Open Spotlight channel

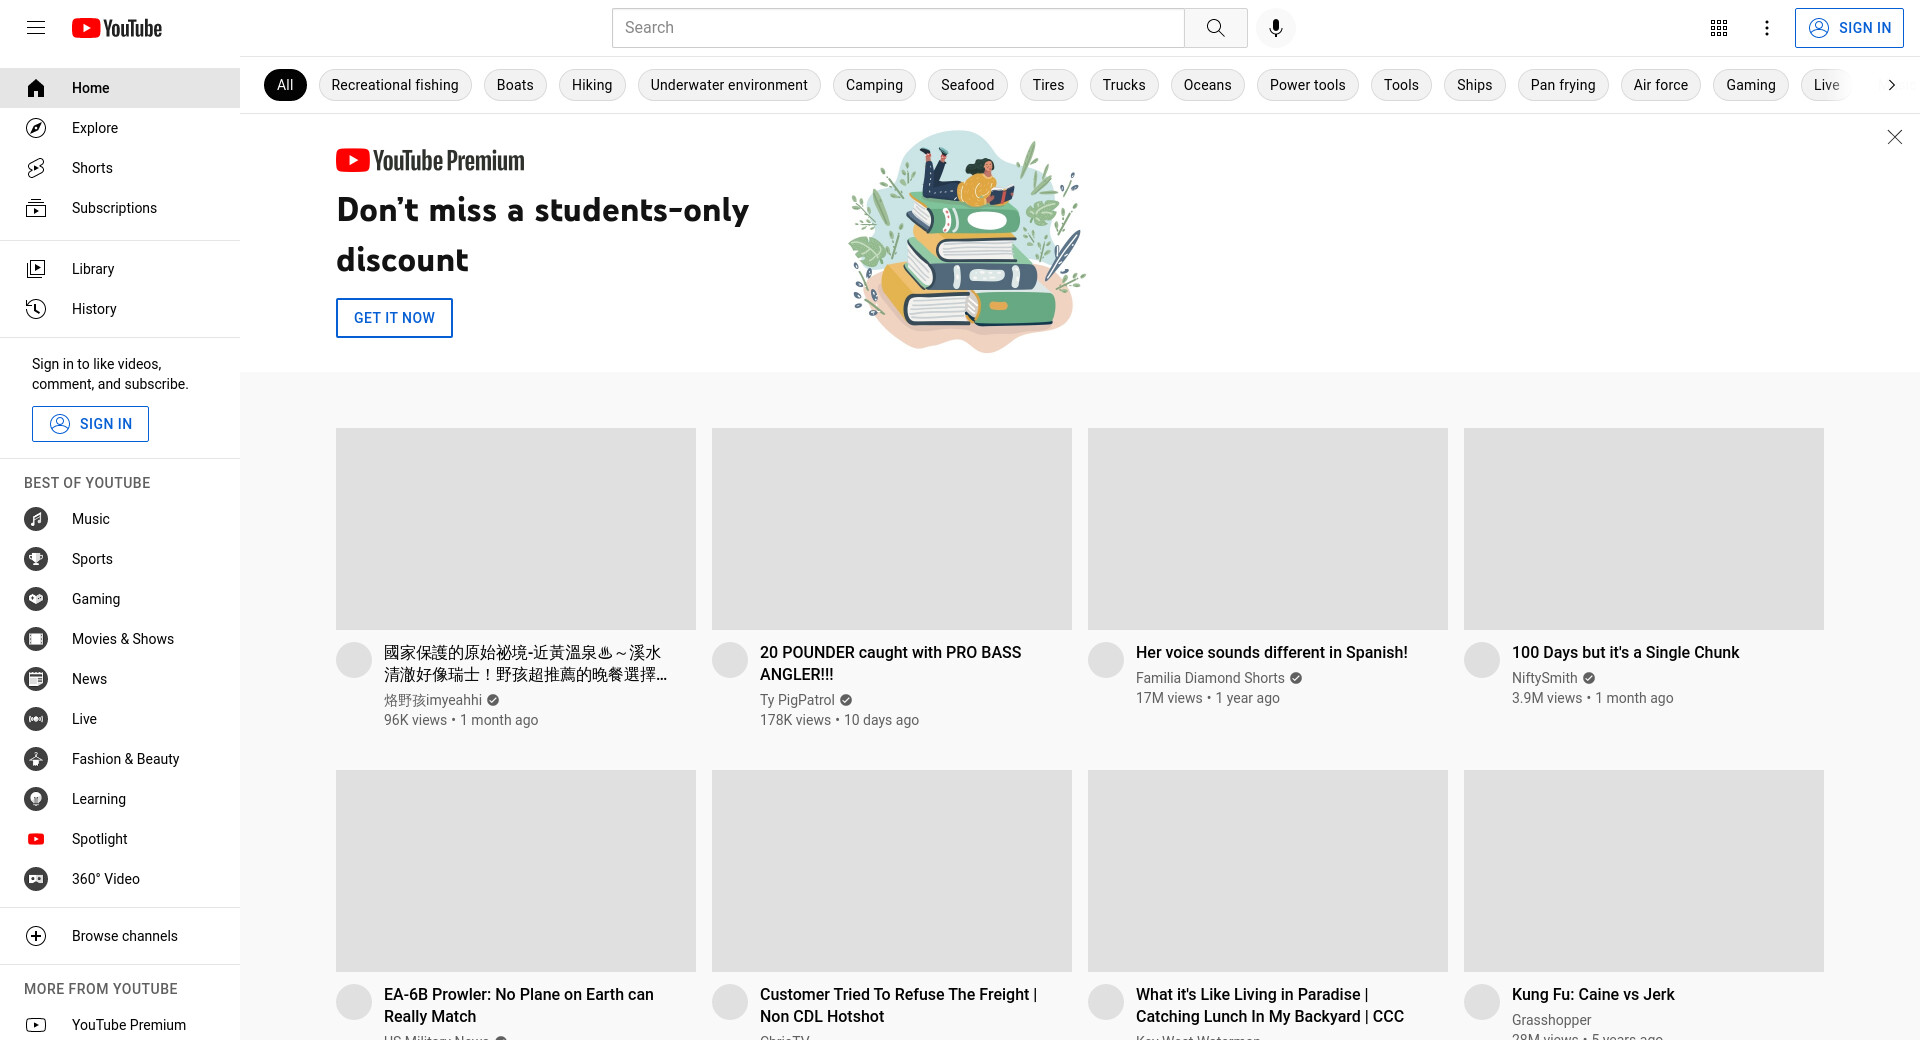[120, 839]
